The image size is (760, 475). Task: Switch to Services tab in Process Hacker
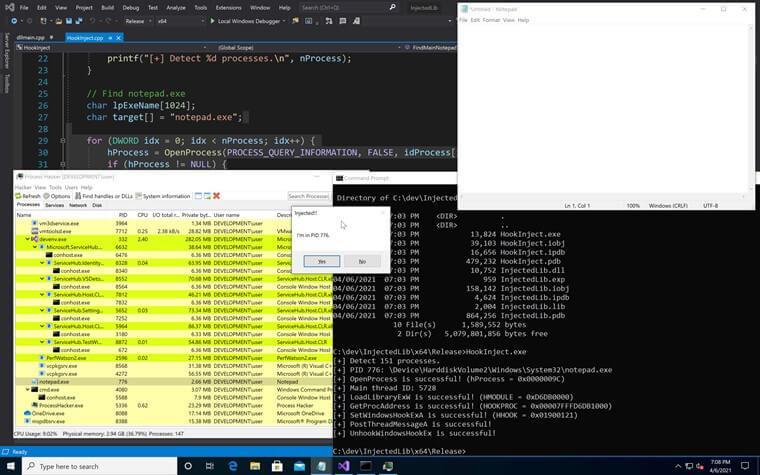tap(54, 205)
